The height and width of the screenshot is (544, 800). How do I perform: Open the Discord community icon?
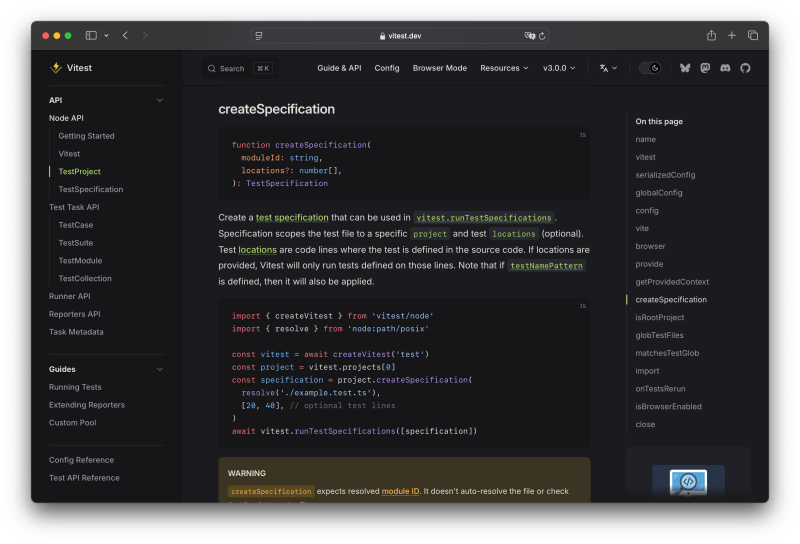[x=725, y=68]
